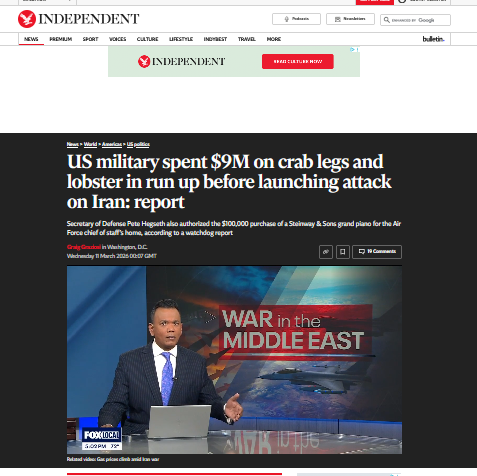Go to the IndyBest section
The image size is (477, 476).
pyautogui.click(x=215, y=39)
